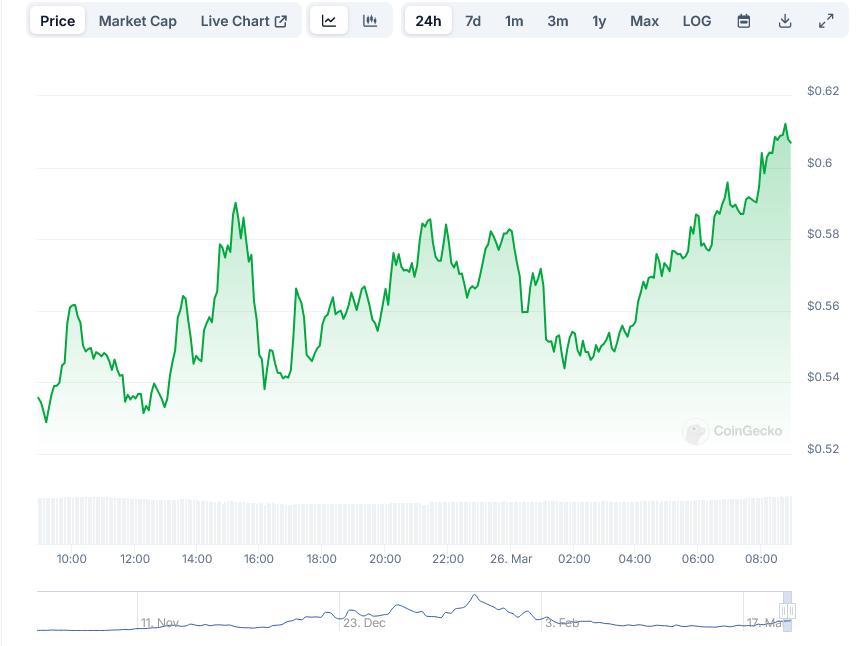Click the navigator timeline near 23. Dec
Screen dimensions: 860x646
(x=364, y=621)
